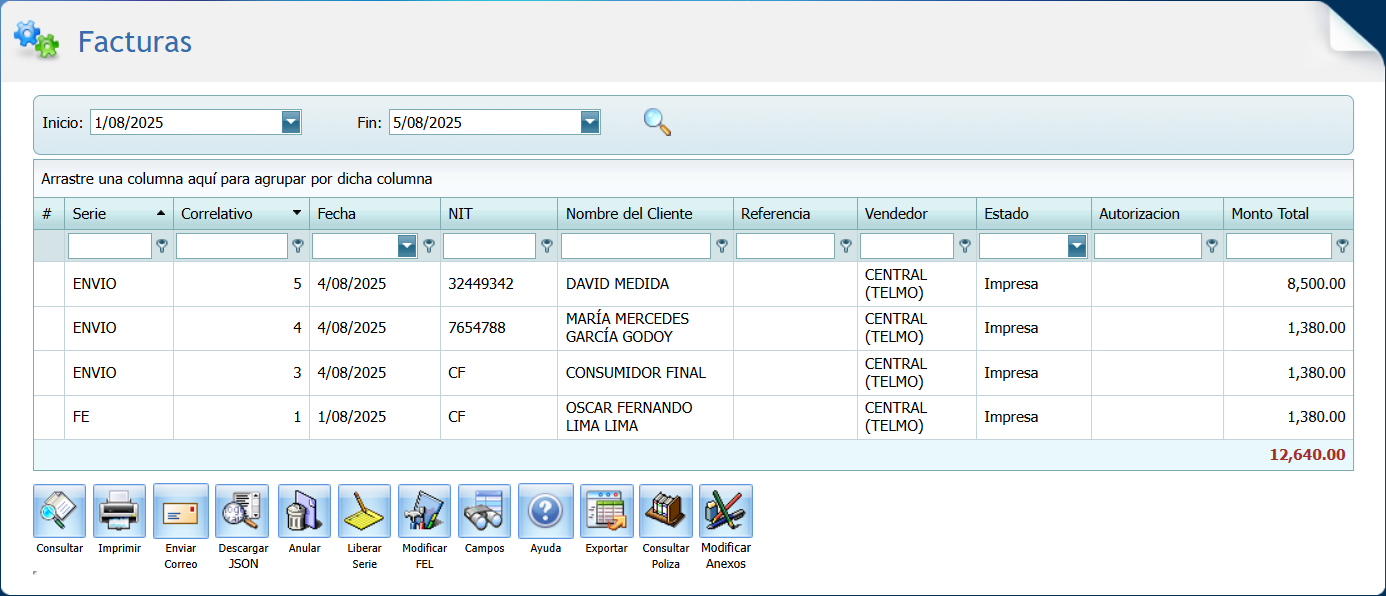Viewport: 1386px width, 596px height.
Task: Click the Imprimir printer icon
Action: coord(119,511)
